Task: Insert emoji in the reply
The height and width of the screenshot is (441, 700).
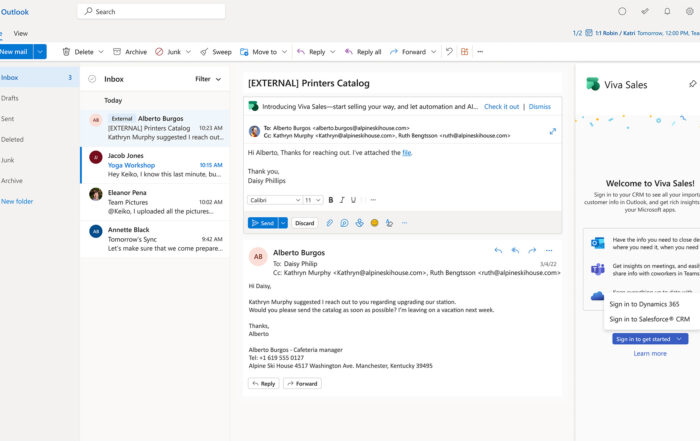Action: [375, 223]
